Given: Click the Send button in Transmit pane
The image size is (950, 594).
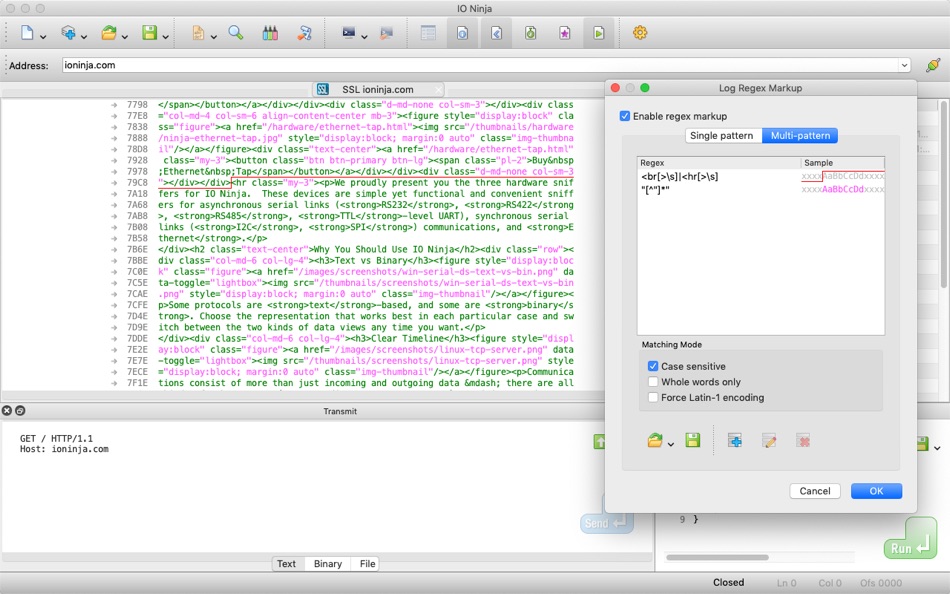Looking at the screenshot, I should pyautogui.click(x=606, y=523).
